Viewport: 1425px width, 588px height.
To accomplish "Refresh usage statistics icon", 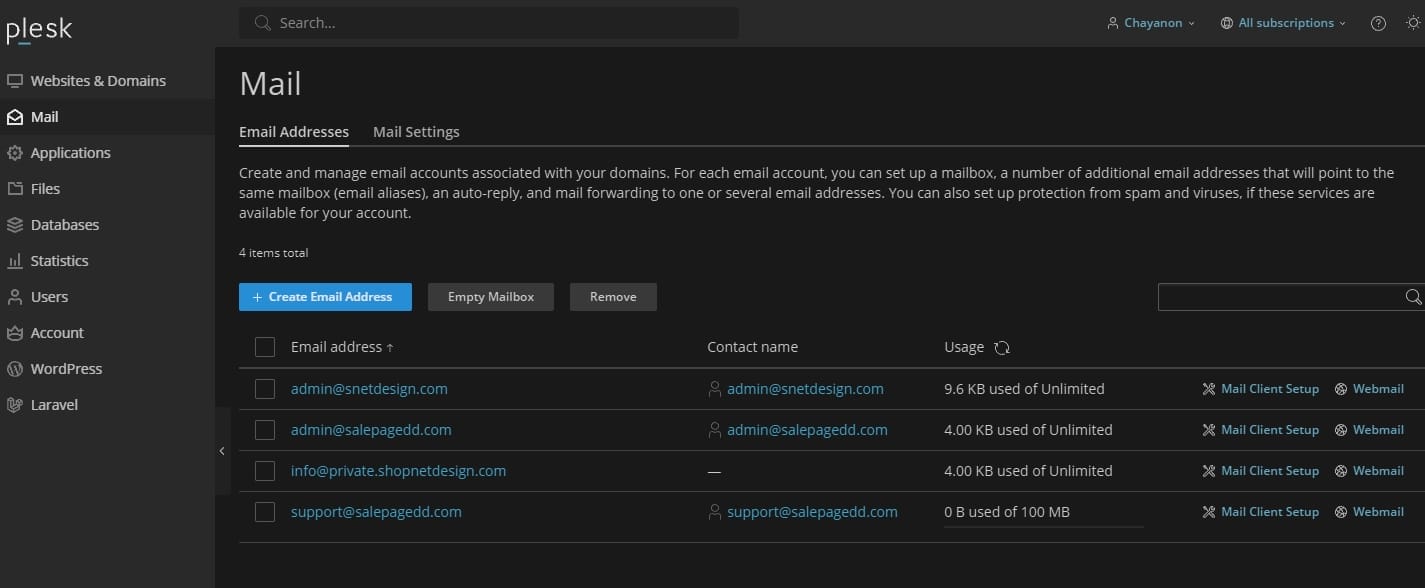I will [x=1002, y=347].
